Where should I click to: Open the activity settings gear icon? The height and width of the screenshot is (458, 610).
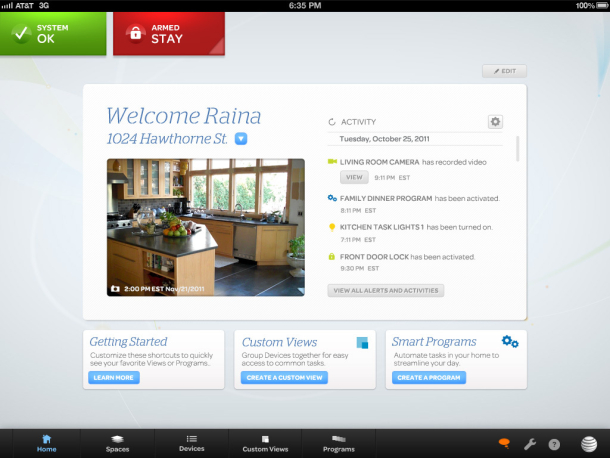pos(495,122)
